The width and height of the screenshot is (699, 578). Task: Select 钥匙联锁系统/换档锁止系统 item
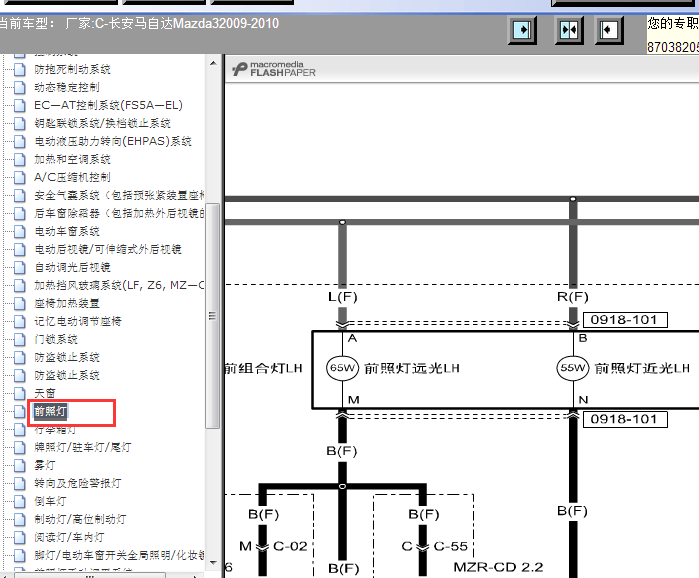coord(103,123)
